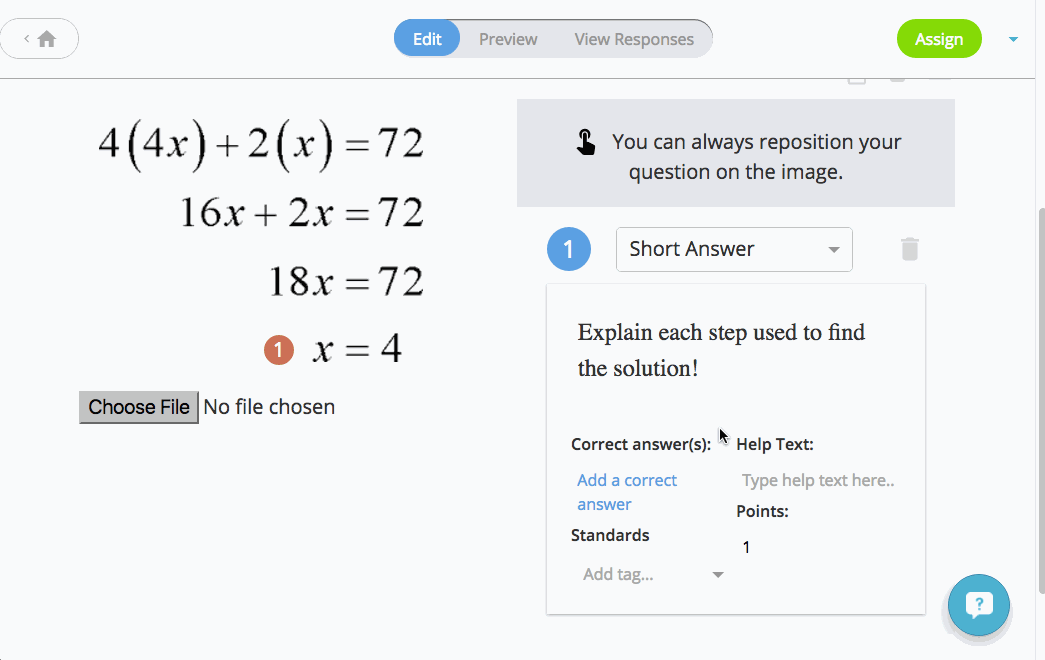Image resolution: width=1045 pixels, height=660 pixels.
Task: Click the question text Explain each step
Action: (721, 350)
